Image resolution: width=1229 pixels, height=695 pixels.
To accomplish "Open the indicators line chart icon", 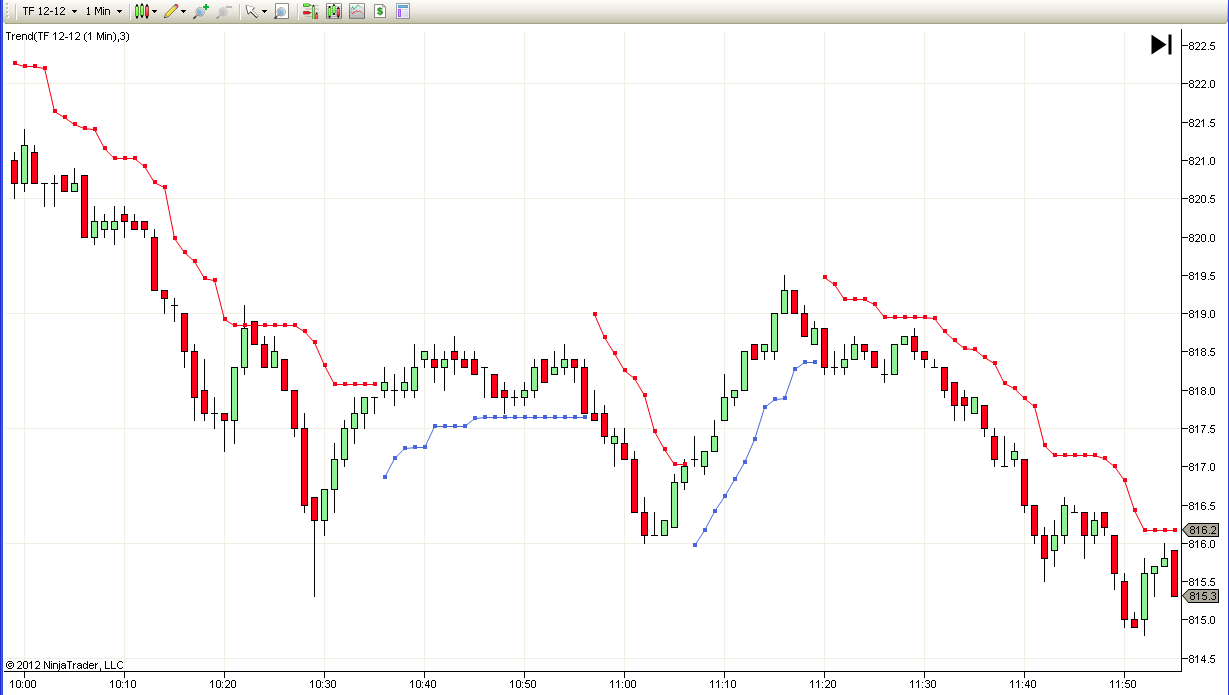I will pyautogui.click(x=357, y=12).
